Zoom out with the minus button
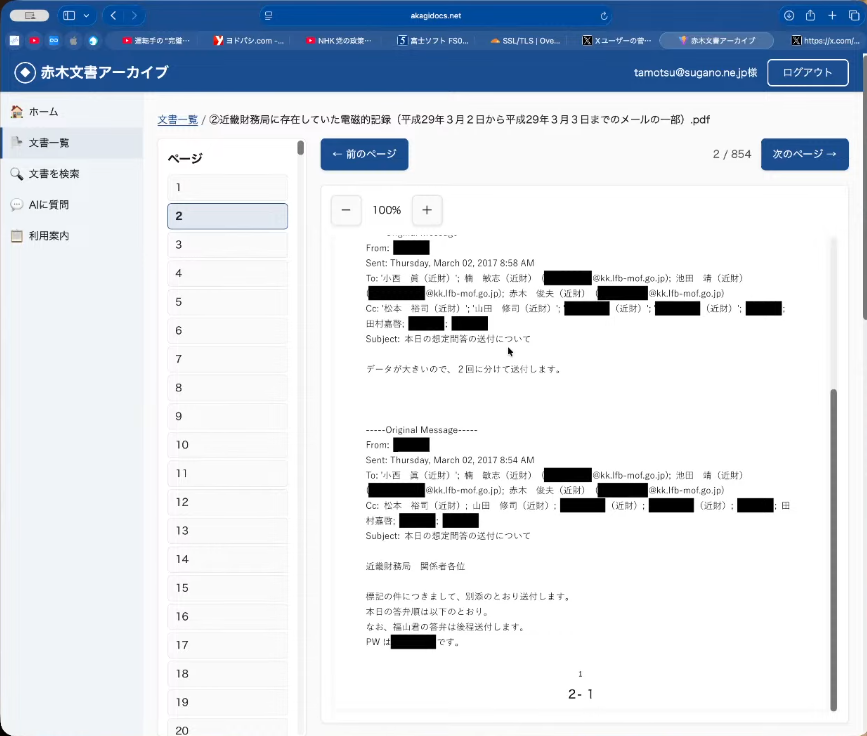 point(346,210)
